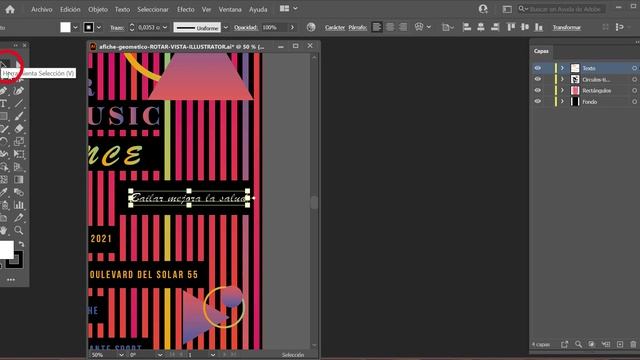Align text left in control bar
This screenshot has height=360, width=640.
377,27
